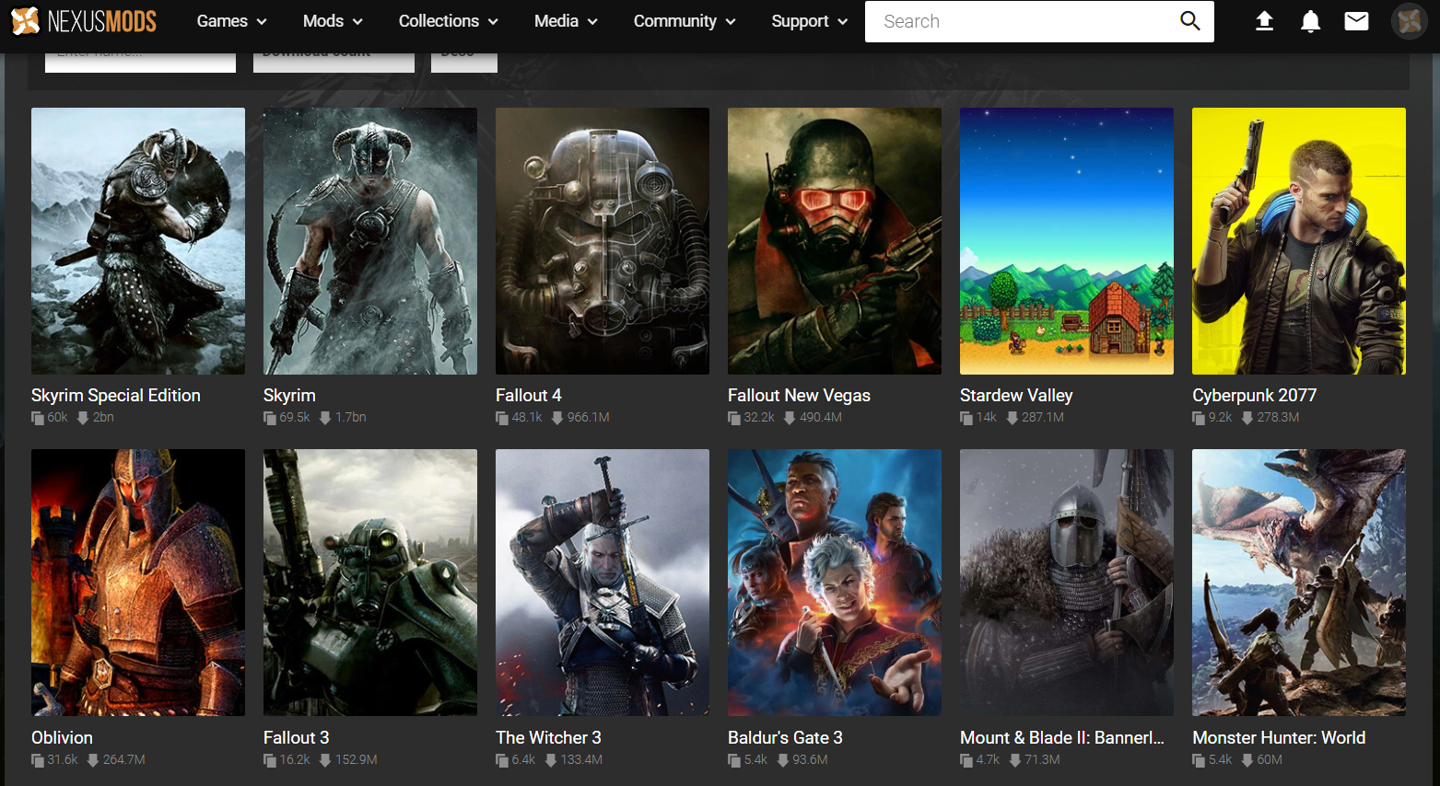Viewport: 1440px width, 786px height.
Task: Open the Stardew Valley title link
Action: [1016, 395]
